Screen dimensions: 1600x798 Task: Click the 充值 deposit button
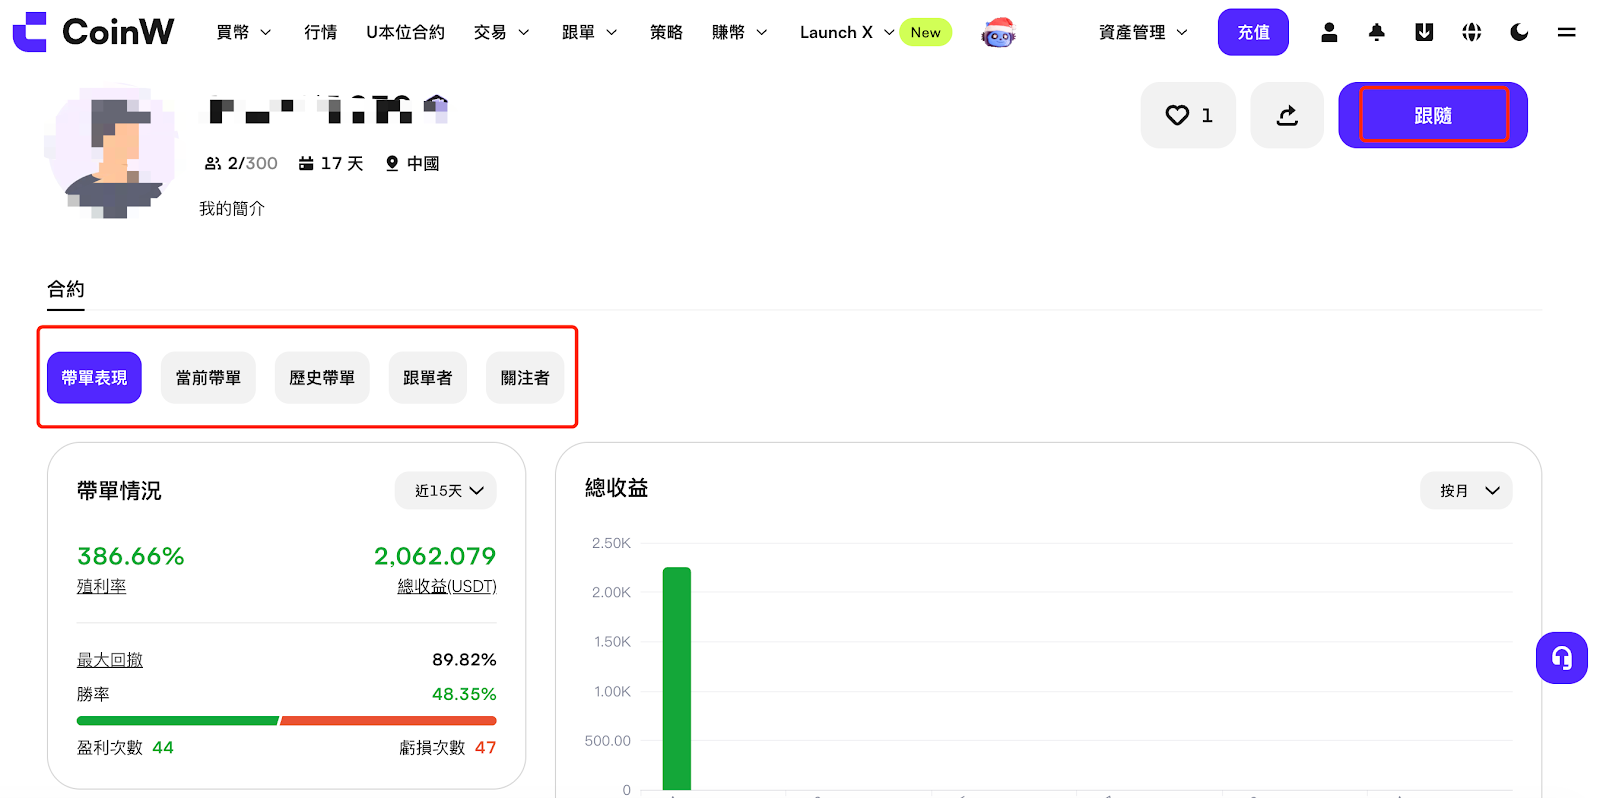click(1253, 32)
